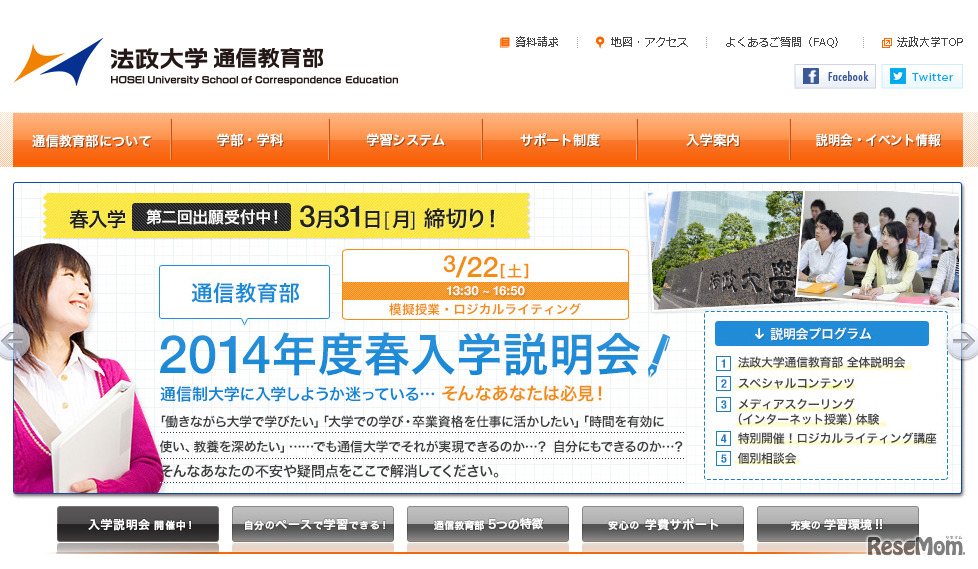
Task: Open 学習システム menu
Action: click(x=405, y=141)
